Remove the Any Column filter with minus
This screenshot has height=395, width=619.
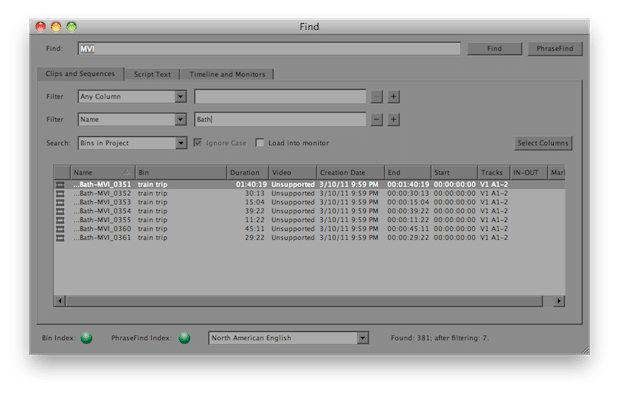(x=377, y=97)
